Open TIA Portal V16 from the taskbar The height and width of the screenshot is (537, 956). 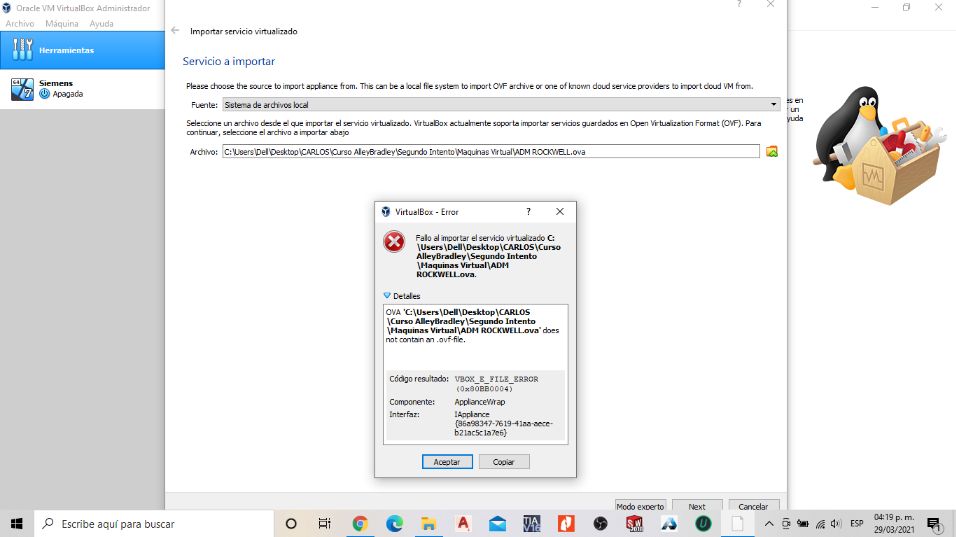[532, 524]
